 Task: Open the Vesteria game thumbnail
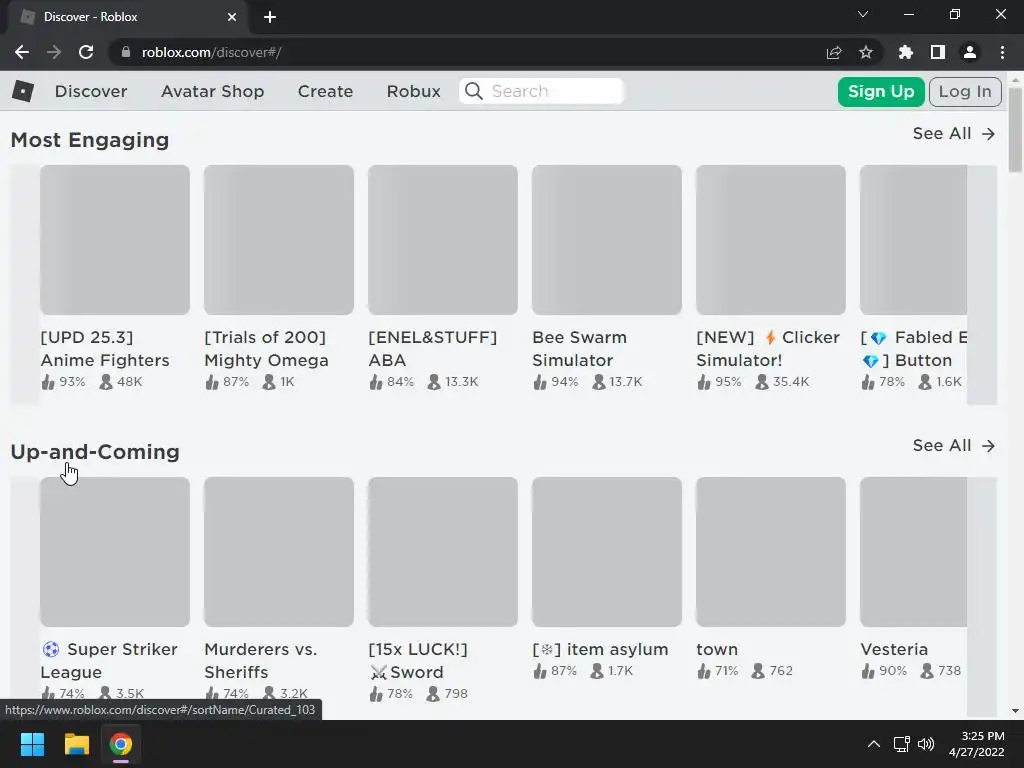[x=913, y=552]
